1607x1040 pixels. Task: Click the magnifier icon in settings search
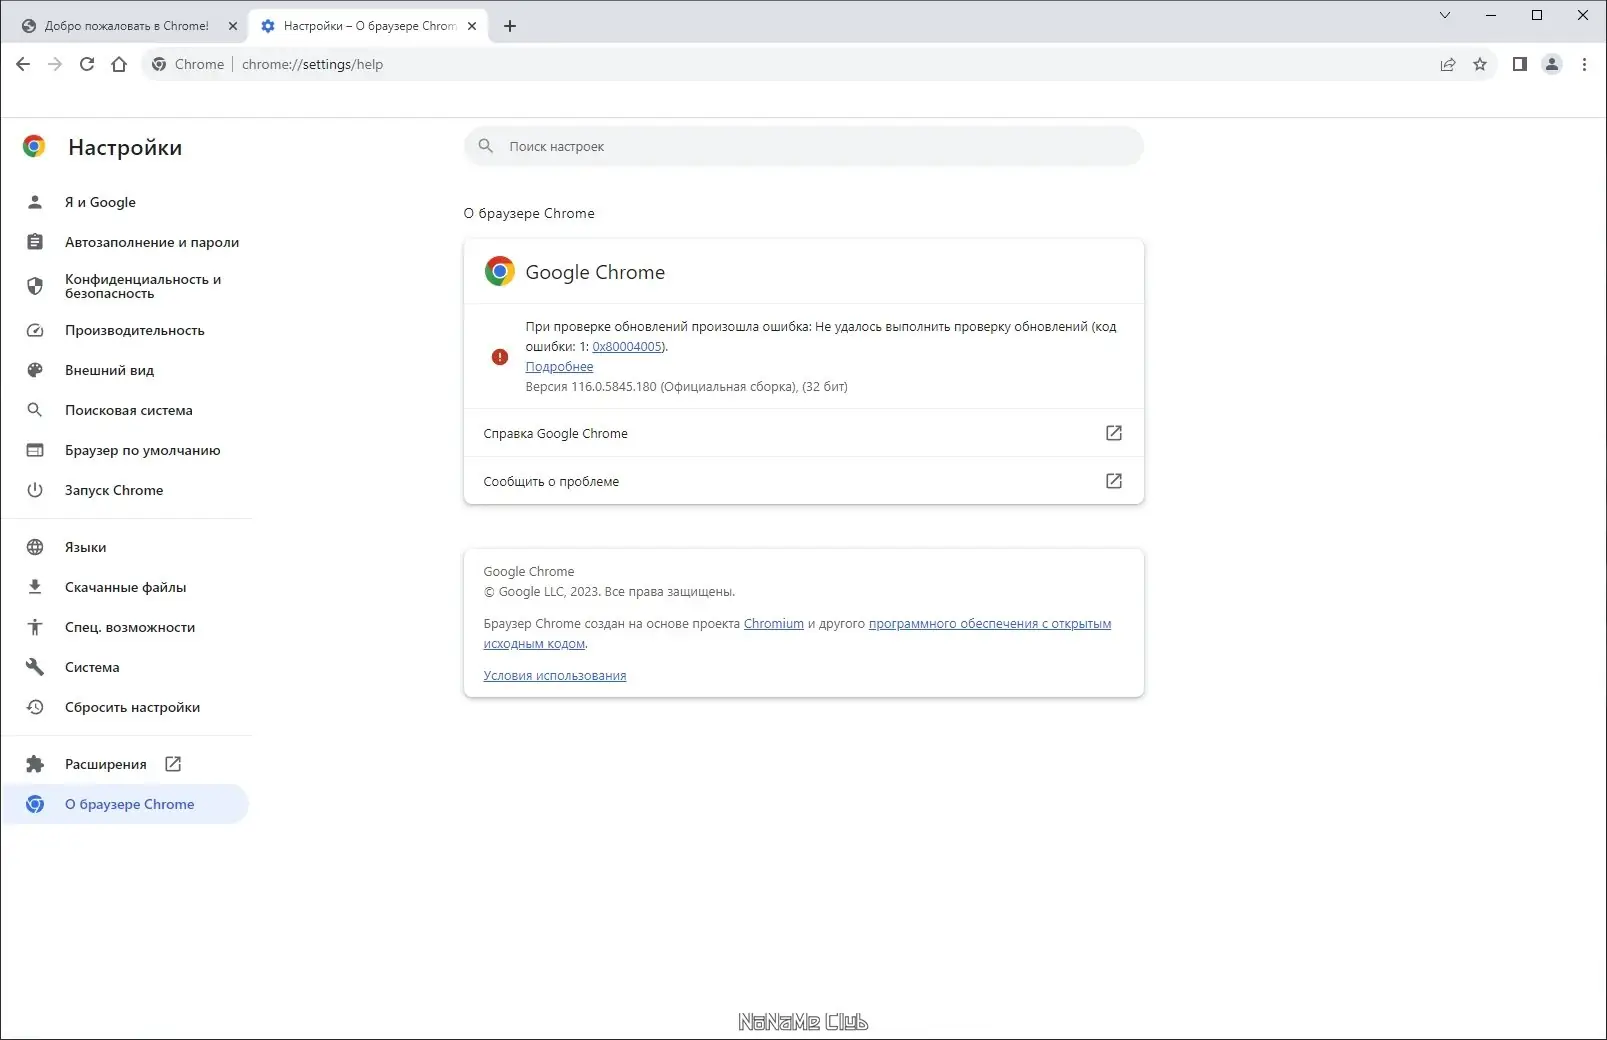[486, 146]
